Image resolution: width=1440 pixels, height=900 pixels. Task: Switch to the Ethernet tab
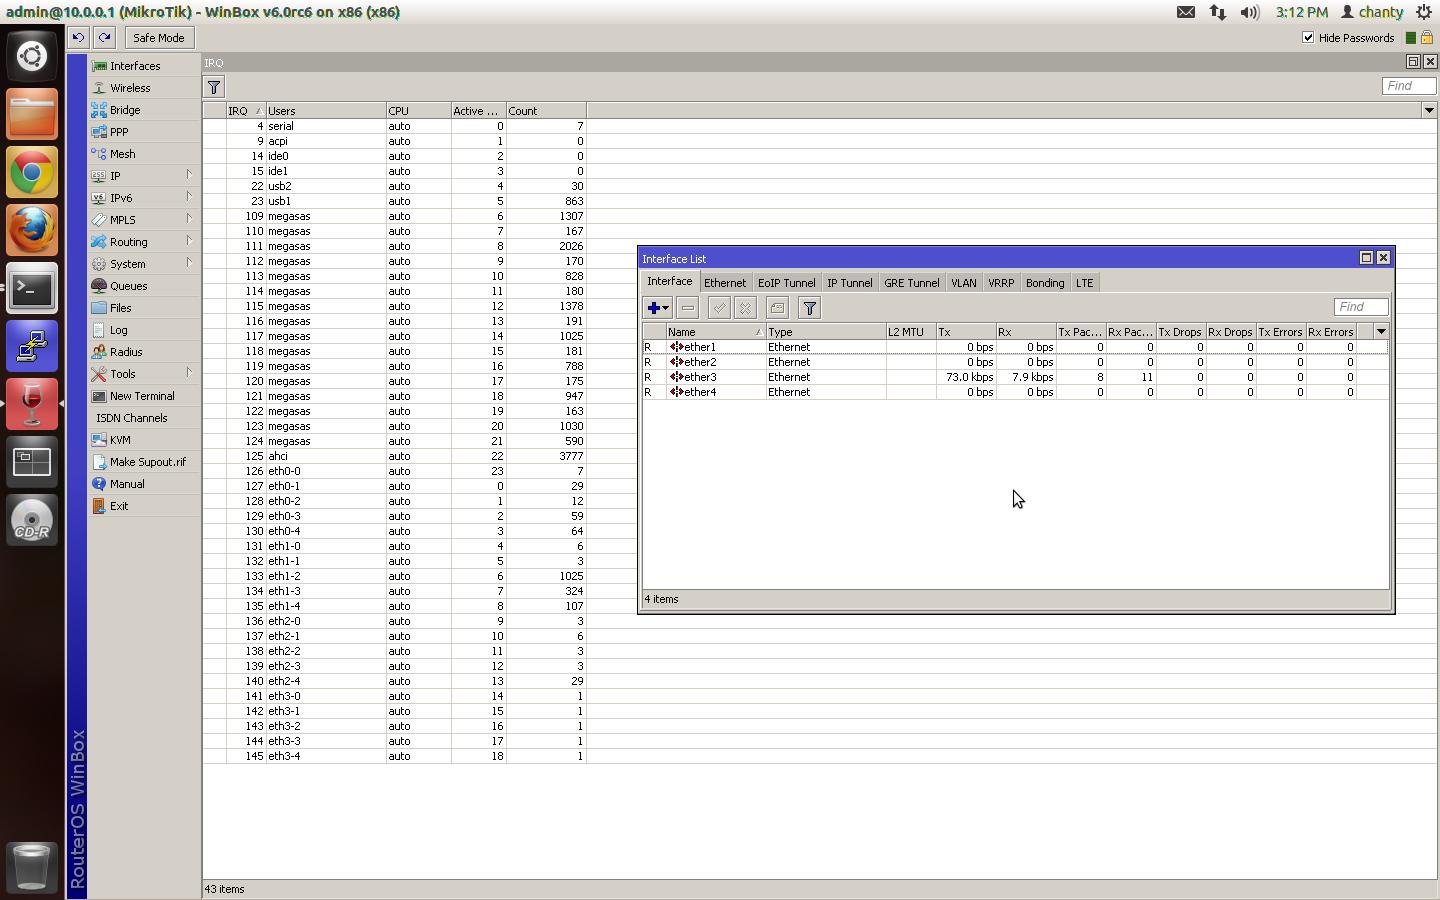tap(725, 283)
